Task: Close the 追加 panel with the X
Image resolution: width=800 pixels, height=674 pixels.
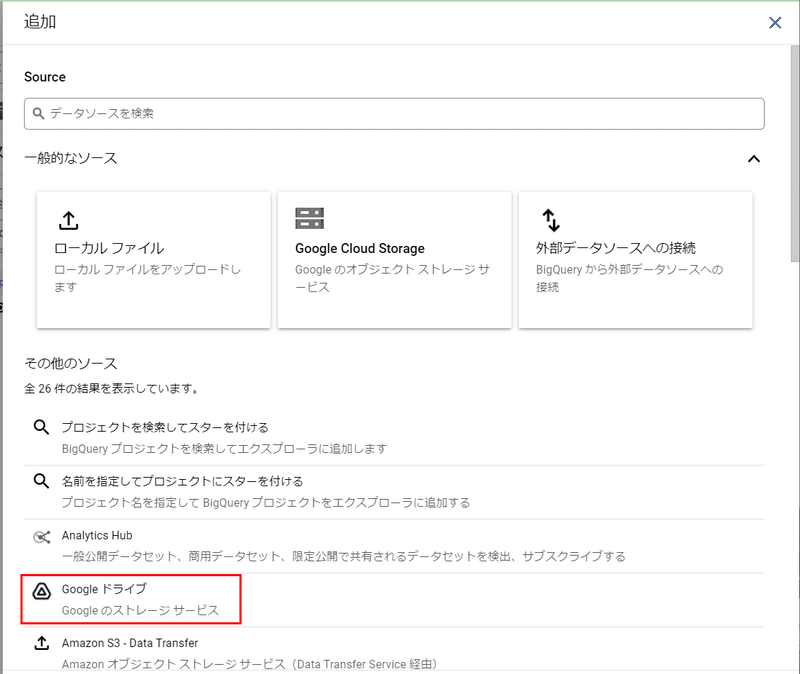Action: tap(774, 22)
